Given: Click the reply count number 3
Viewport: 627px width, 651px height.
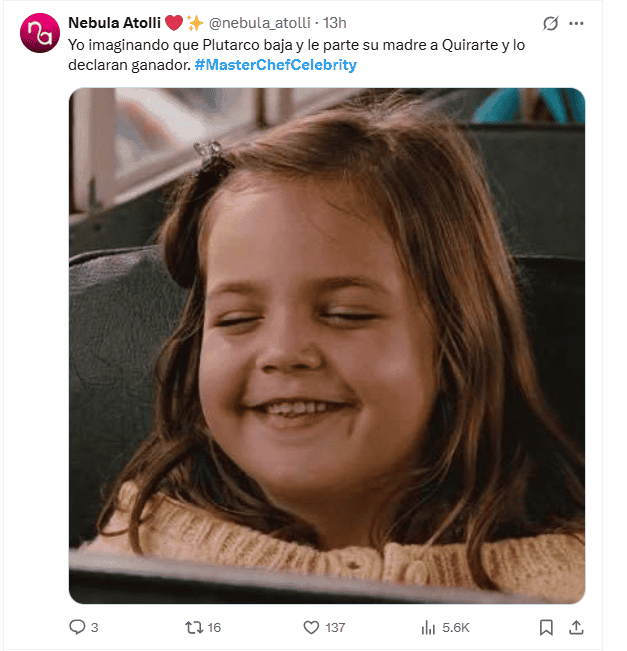Looking at the screenshot, I should (94, 627).
